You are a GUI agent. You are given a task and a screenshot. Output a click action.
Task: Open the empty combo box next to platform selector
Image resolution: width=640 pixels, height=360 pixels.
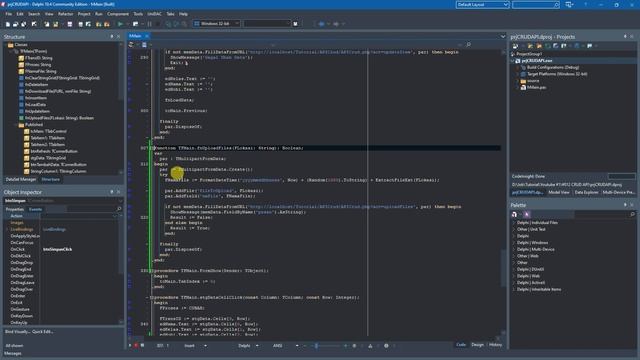(x=267, y=24)
